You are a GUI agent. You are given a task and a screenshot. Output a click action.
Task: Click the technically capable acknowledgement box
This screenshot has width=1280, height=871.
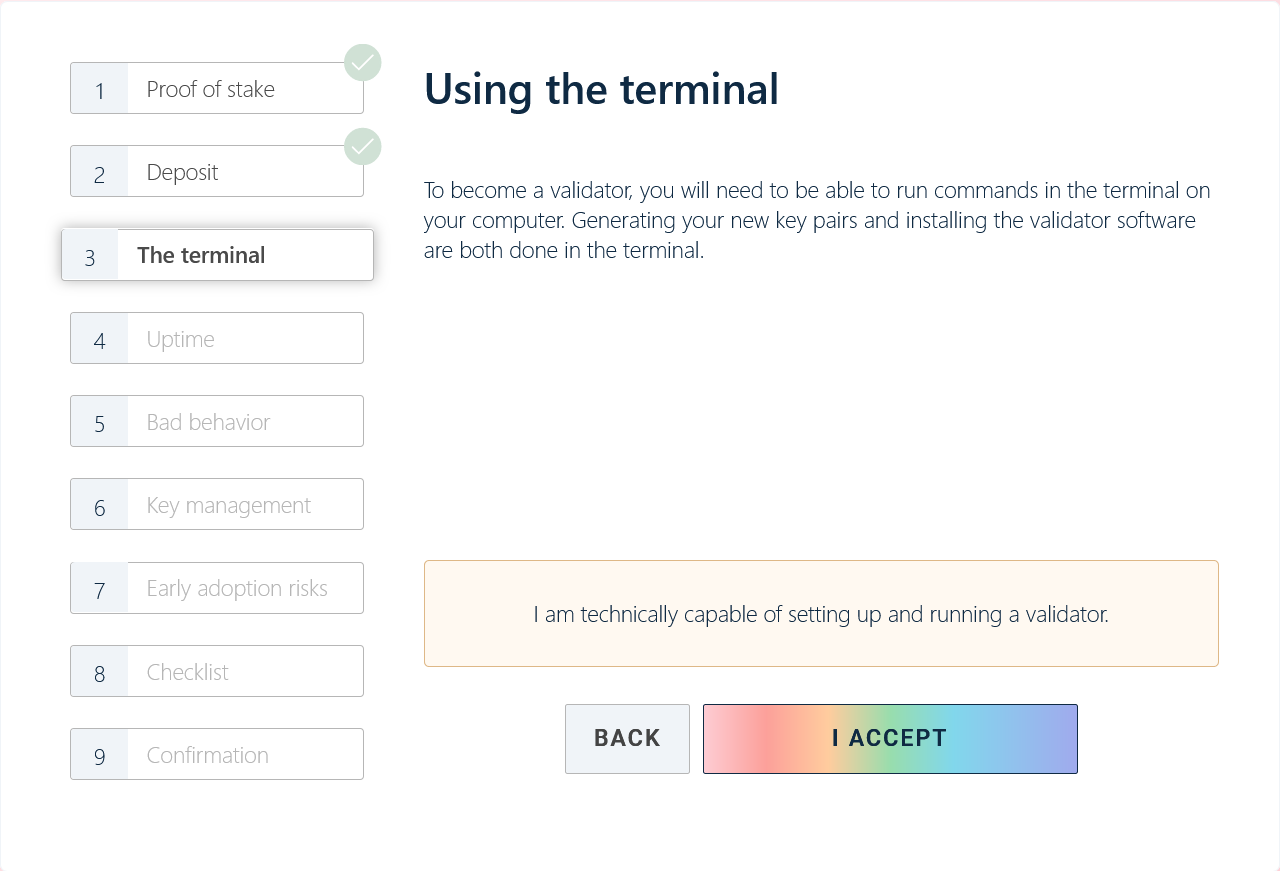[820, 614]
